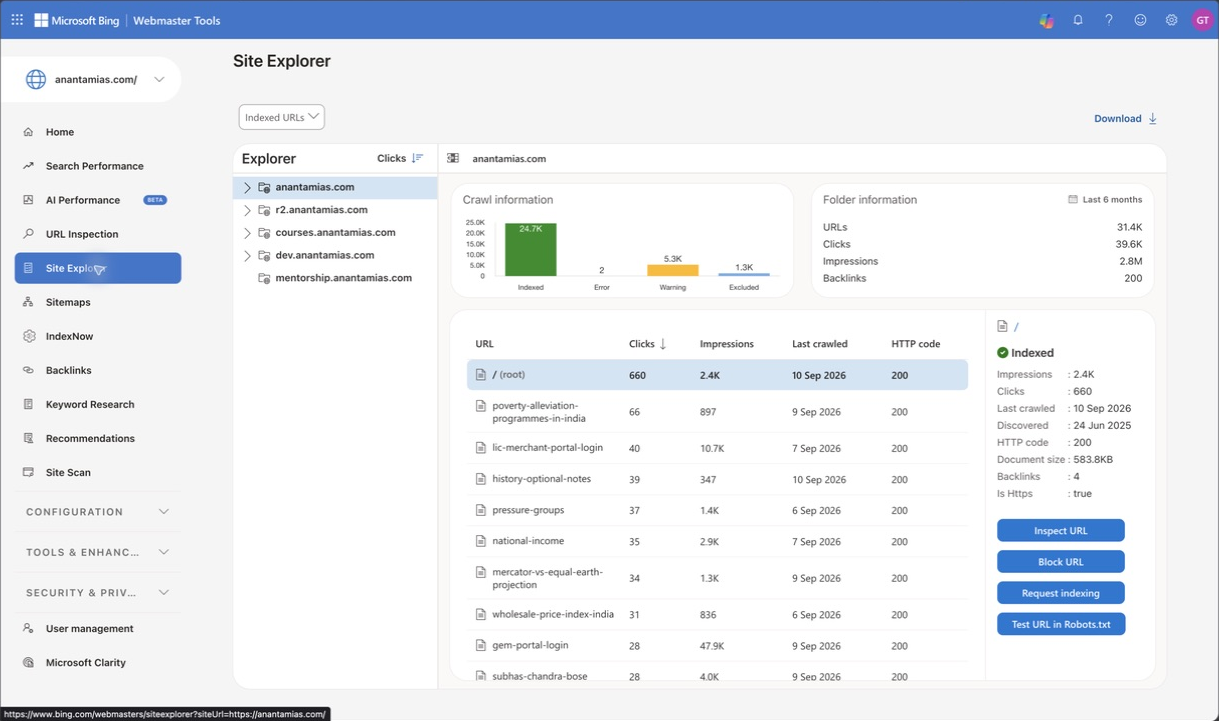Click the green Indexed bar in chart

click(x=531, y=249)
